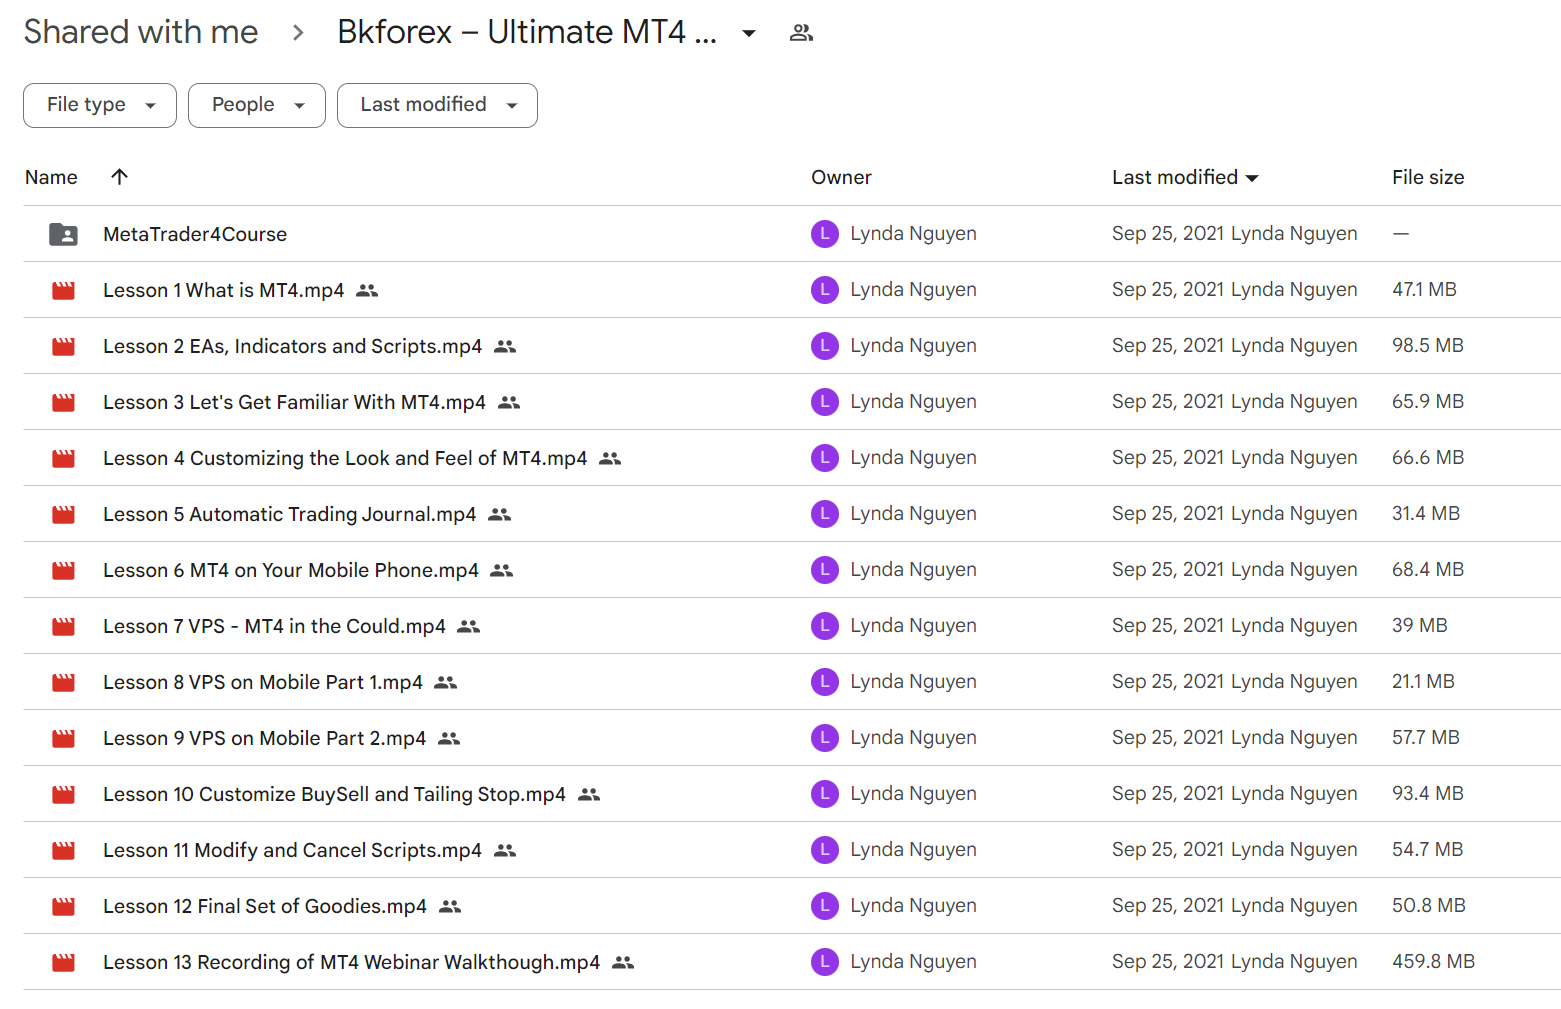
Task: Select Lesson 12 Final Set of Goodies.mp4
Action: coord(265,906)
